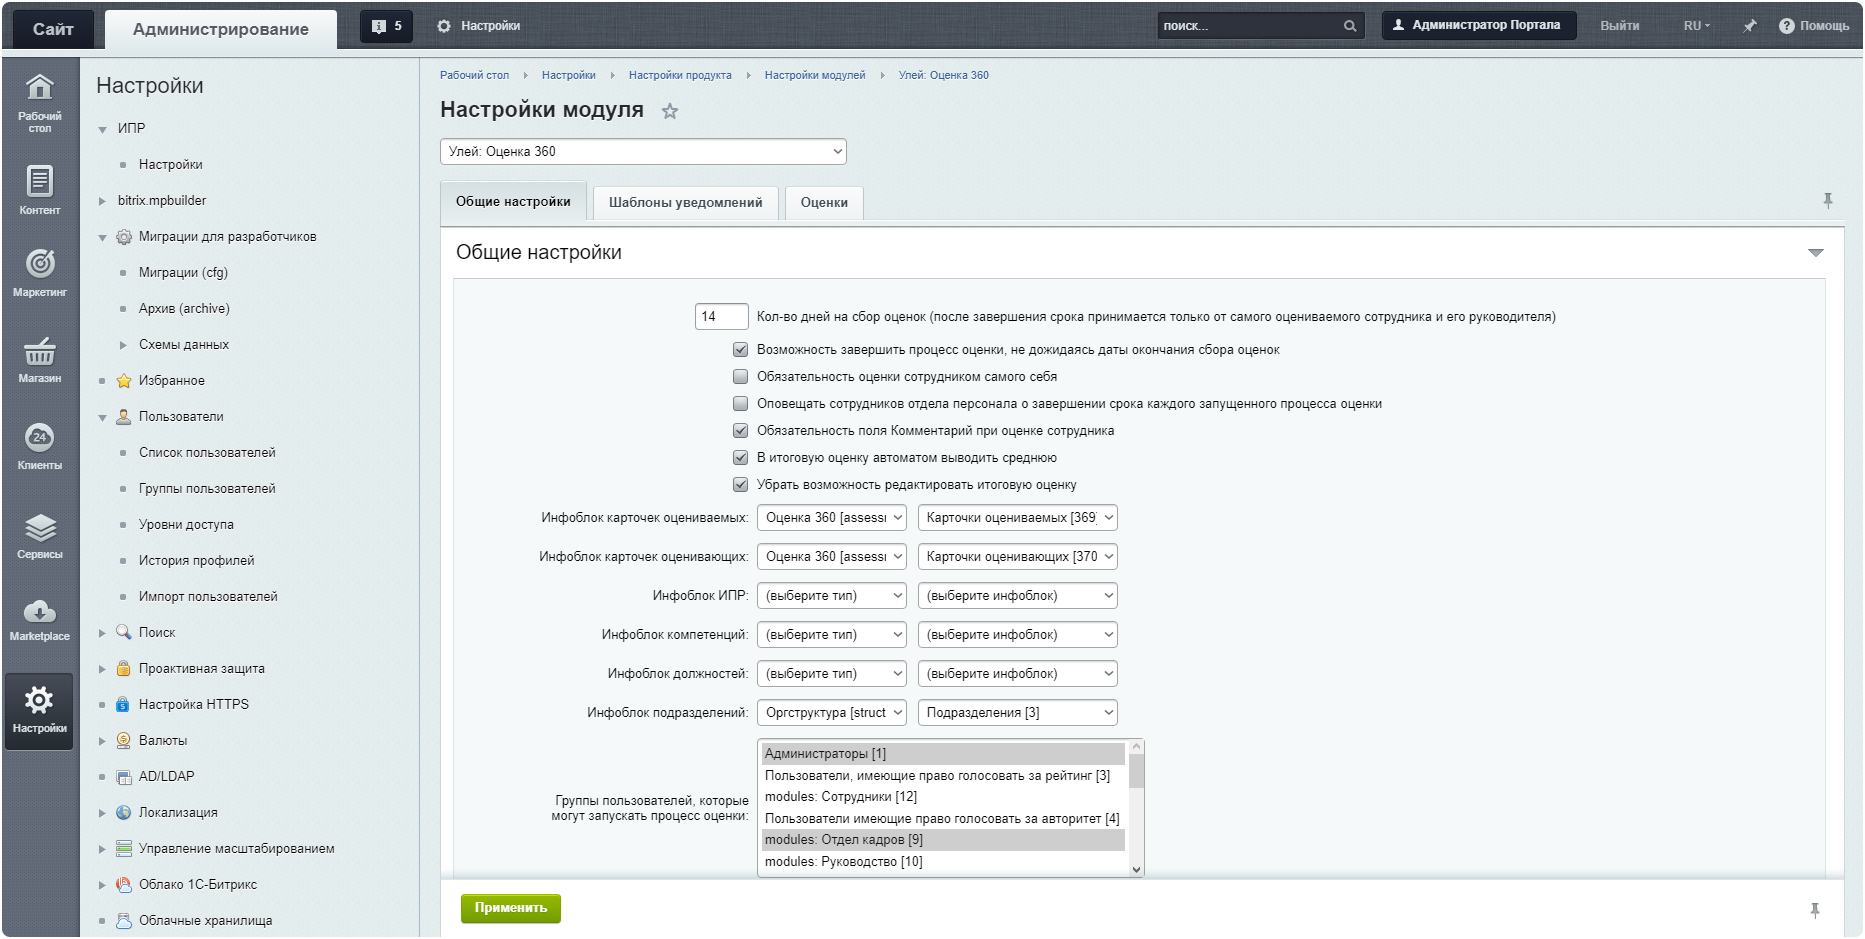The image size is (1865, 939).
Task: Enable notifying HR staff about deadline checkbox
Action: (740, 404)
